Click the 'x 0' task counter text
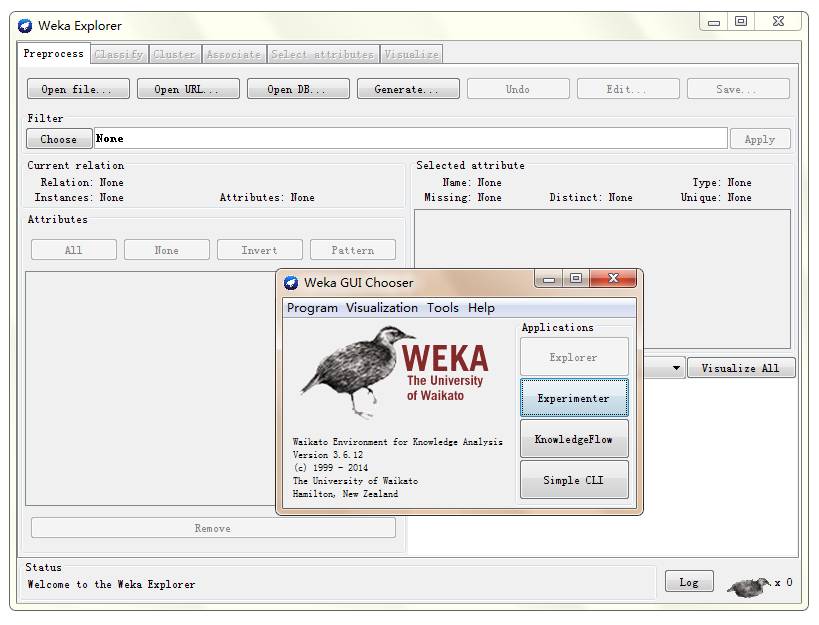 tap(783, 582)
